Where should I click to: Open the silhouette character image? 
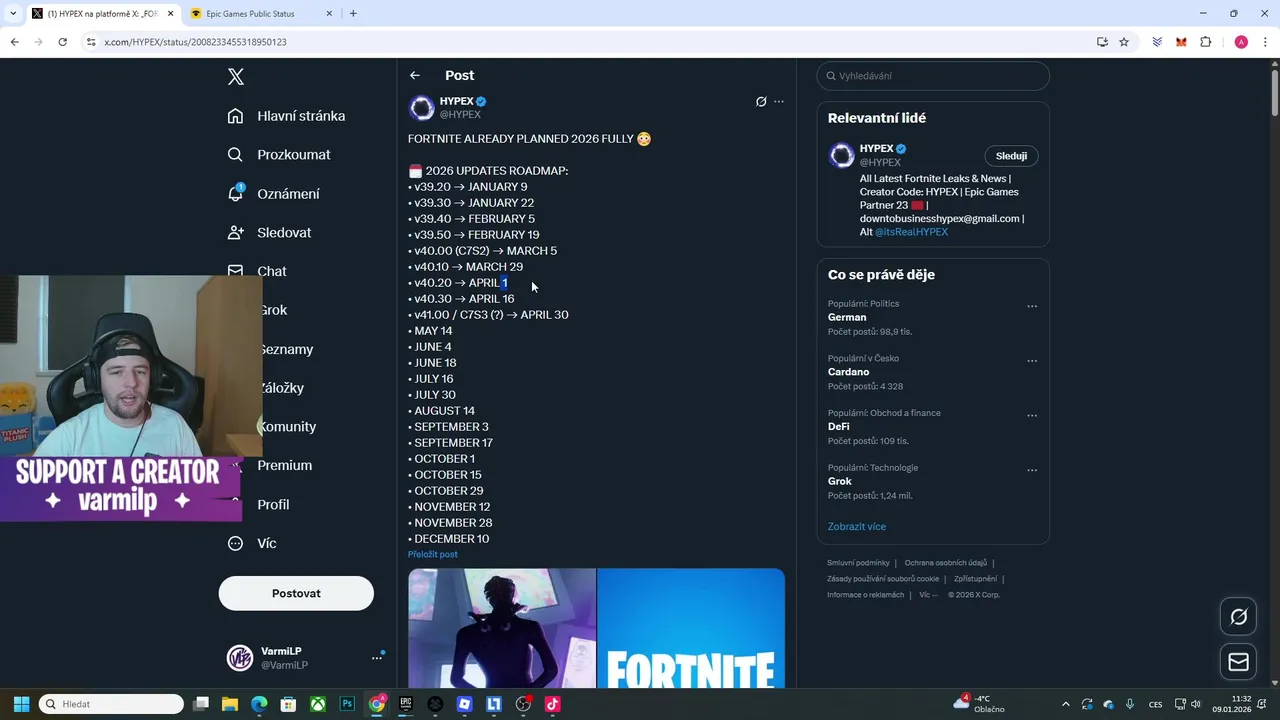502,629
